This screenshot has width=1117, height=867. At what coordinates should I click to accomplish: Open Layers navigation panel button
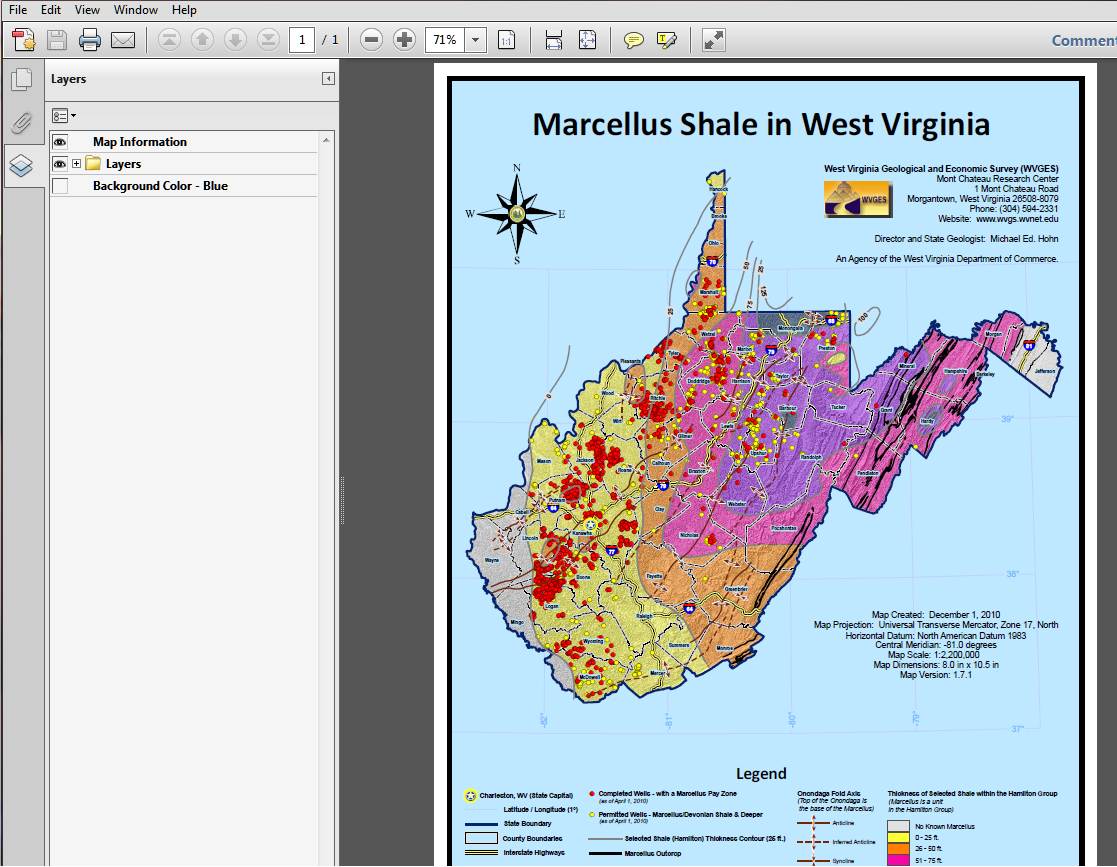tap(22, 166)
